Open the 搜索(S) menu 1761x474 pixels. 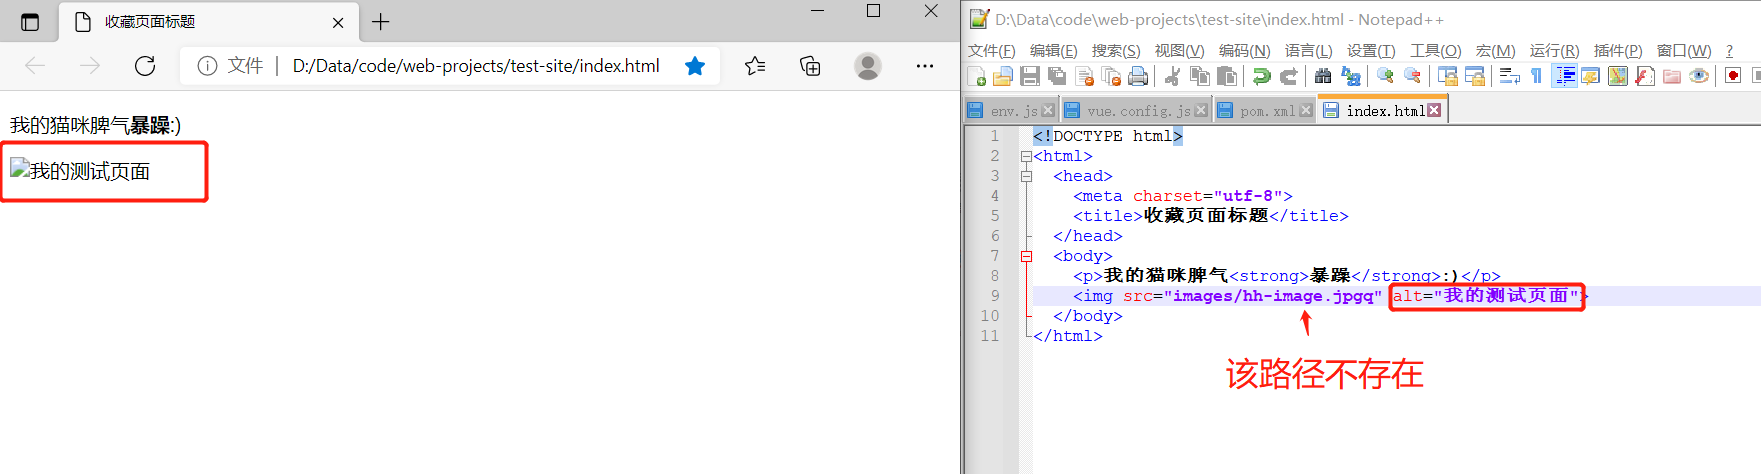coord(1116,50)
